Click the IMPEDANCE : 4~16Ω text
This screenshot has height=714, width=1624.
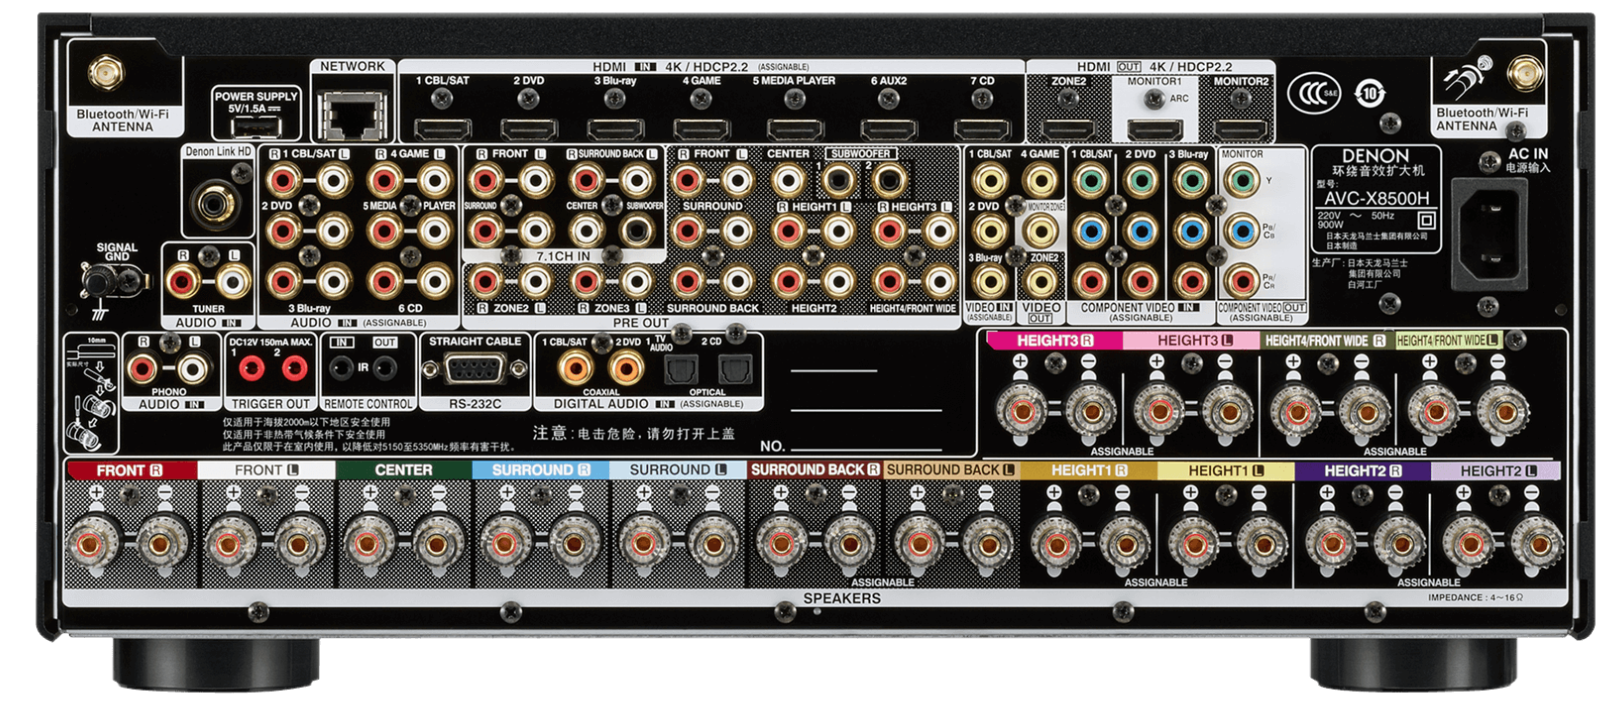point(1475,598)
